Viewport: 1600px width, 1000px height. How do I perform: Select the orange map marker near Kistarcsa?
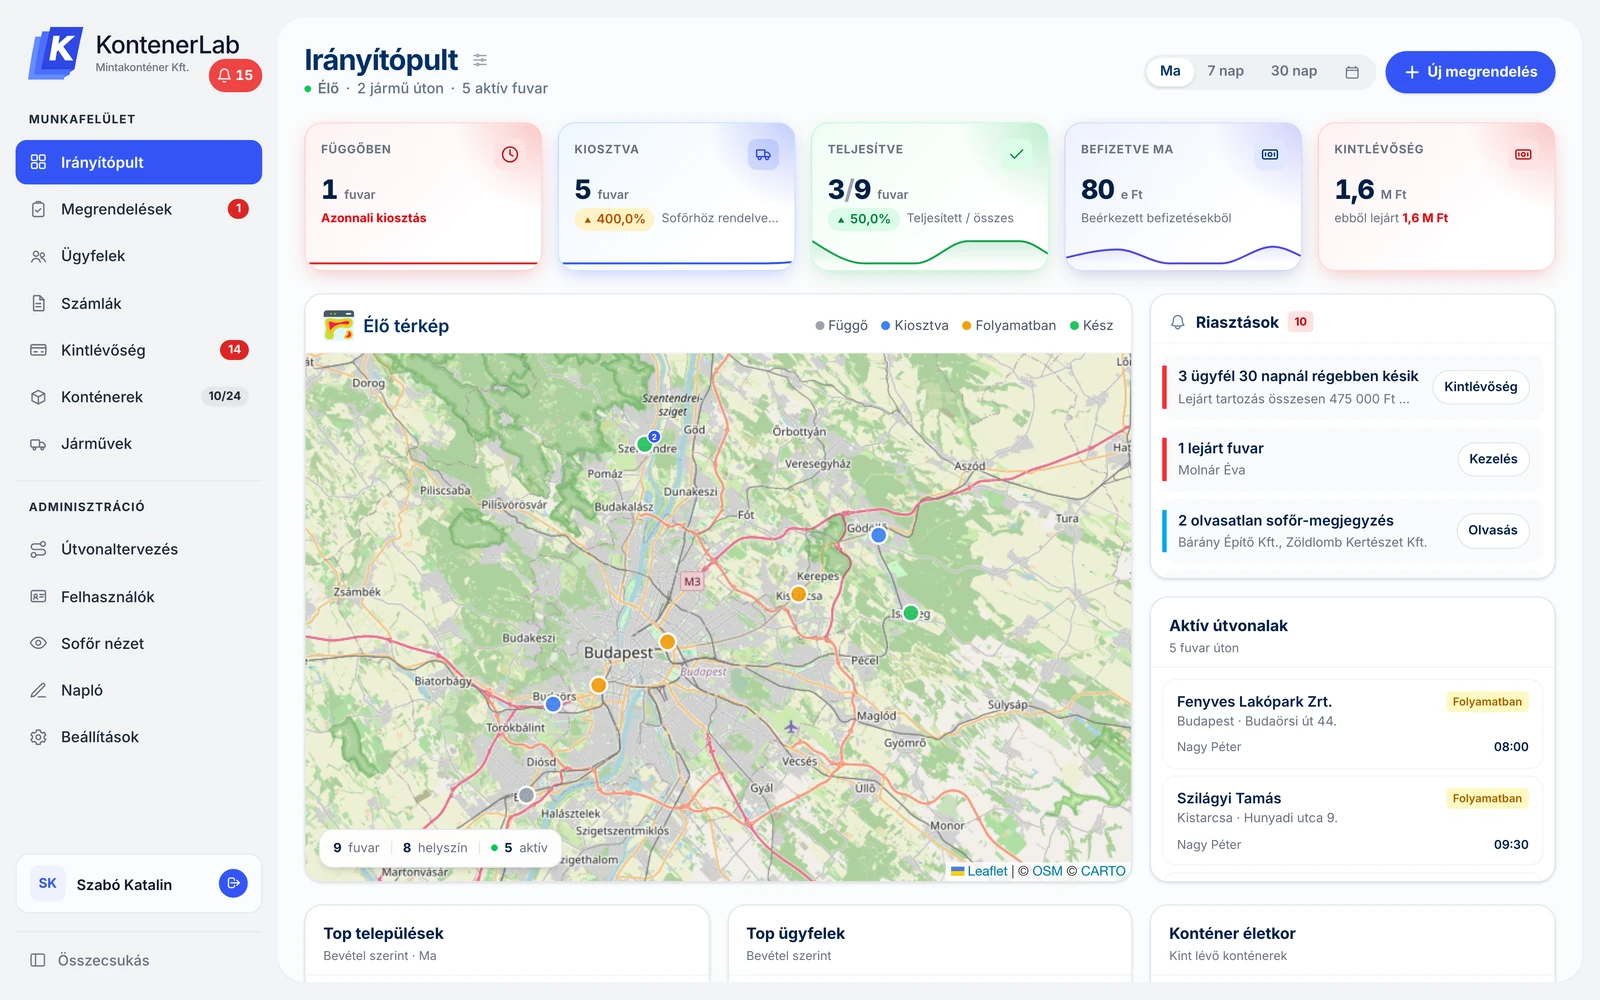click(799, 594)
